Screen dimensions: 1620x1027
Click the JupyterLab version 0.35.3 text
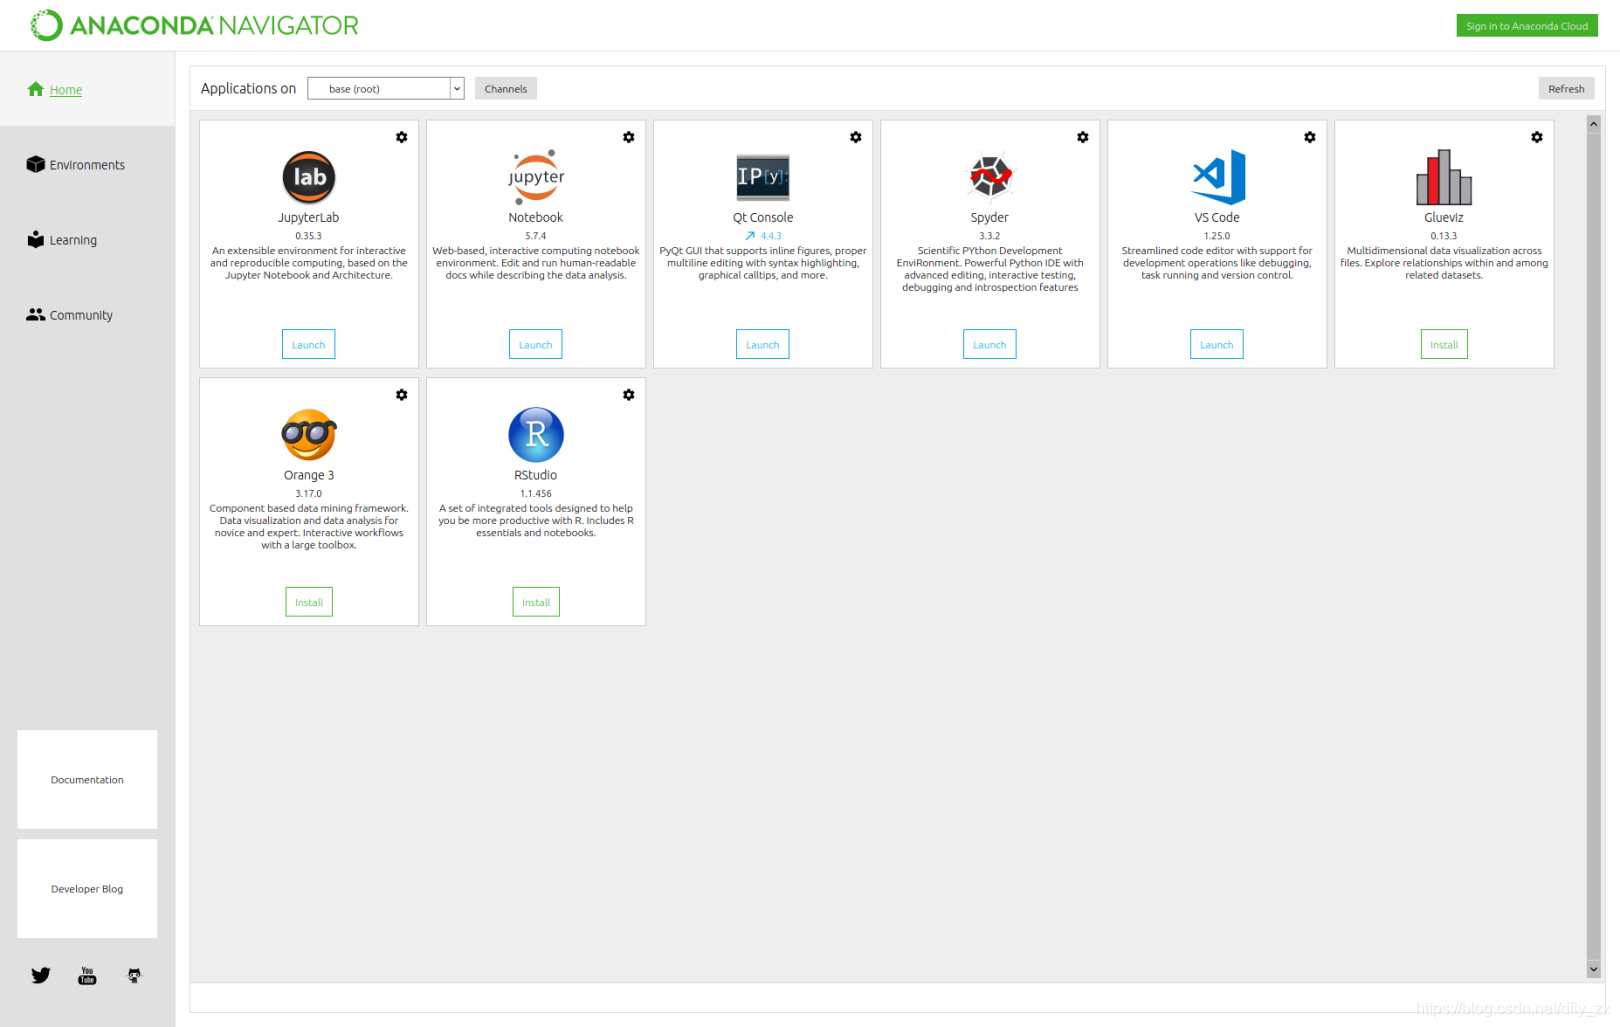tap(309, 236)
